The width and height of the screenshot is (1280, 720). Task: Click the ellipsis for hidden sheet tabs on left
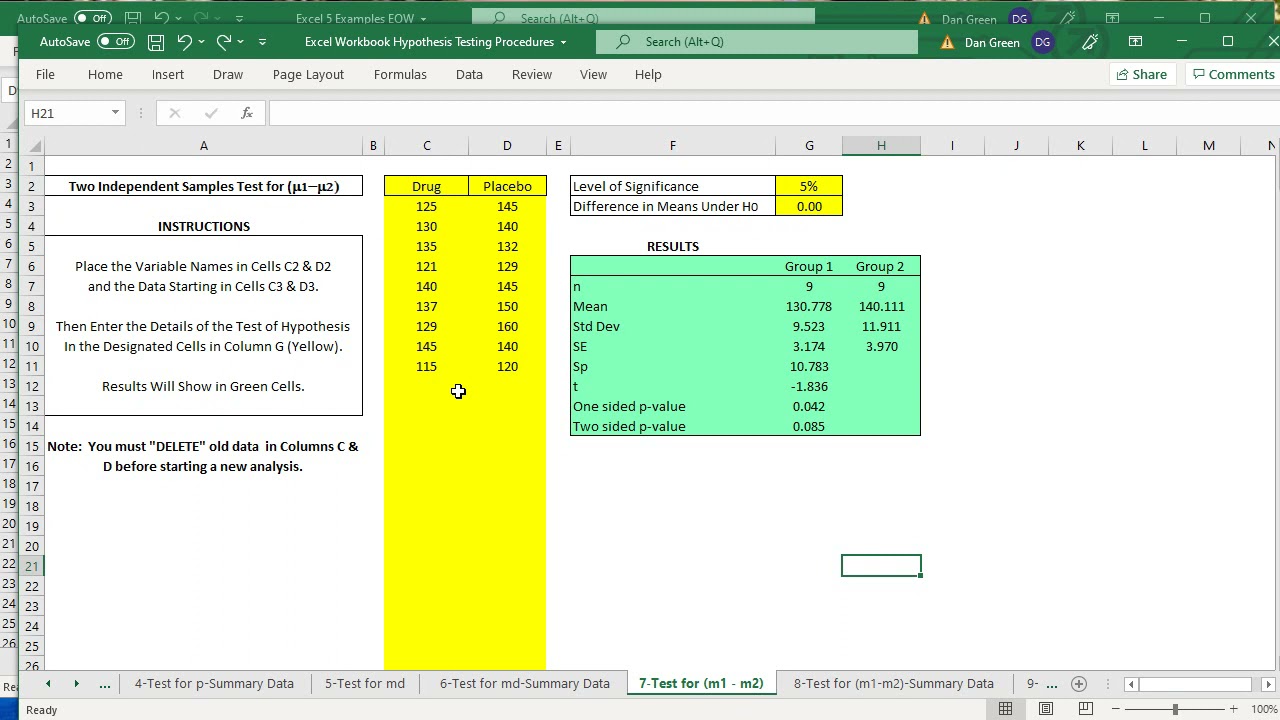tap(104, 684)
